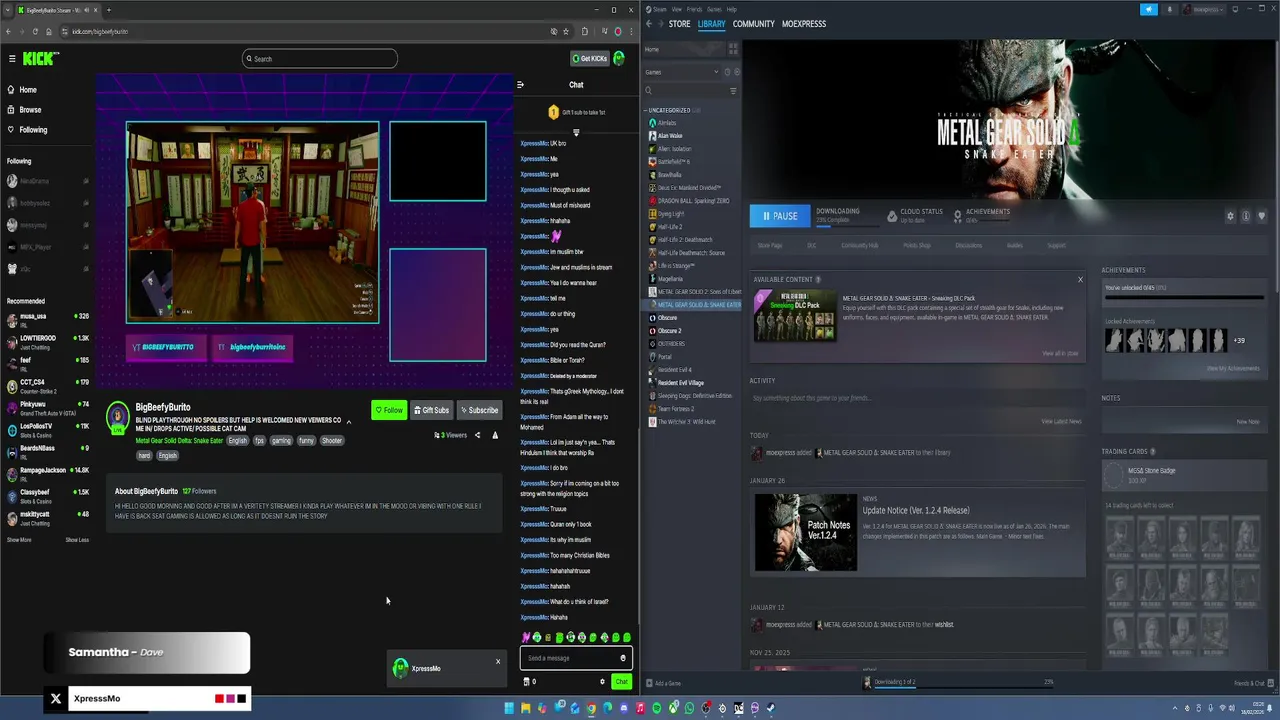Viewport: 1280px width, 720px height.
Task: Open the Kick profile avatar menu
Action: point(619,58)
